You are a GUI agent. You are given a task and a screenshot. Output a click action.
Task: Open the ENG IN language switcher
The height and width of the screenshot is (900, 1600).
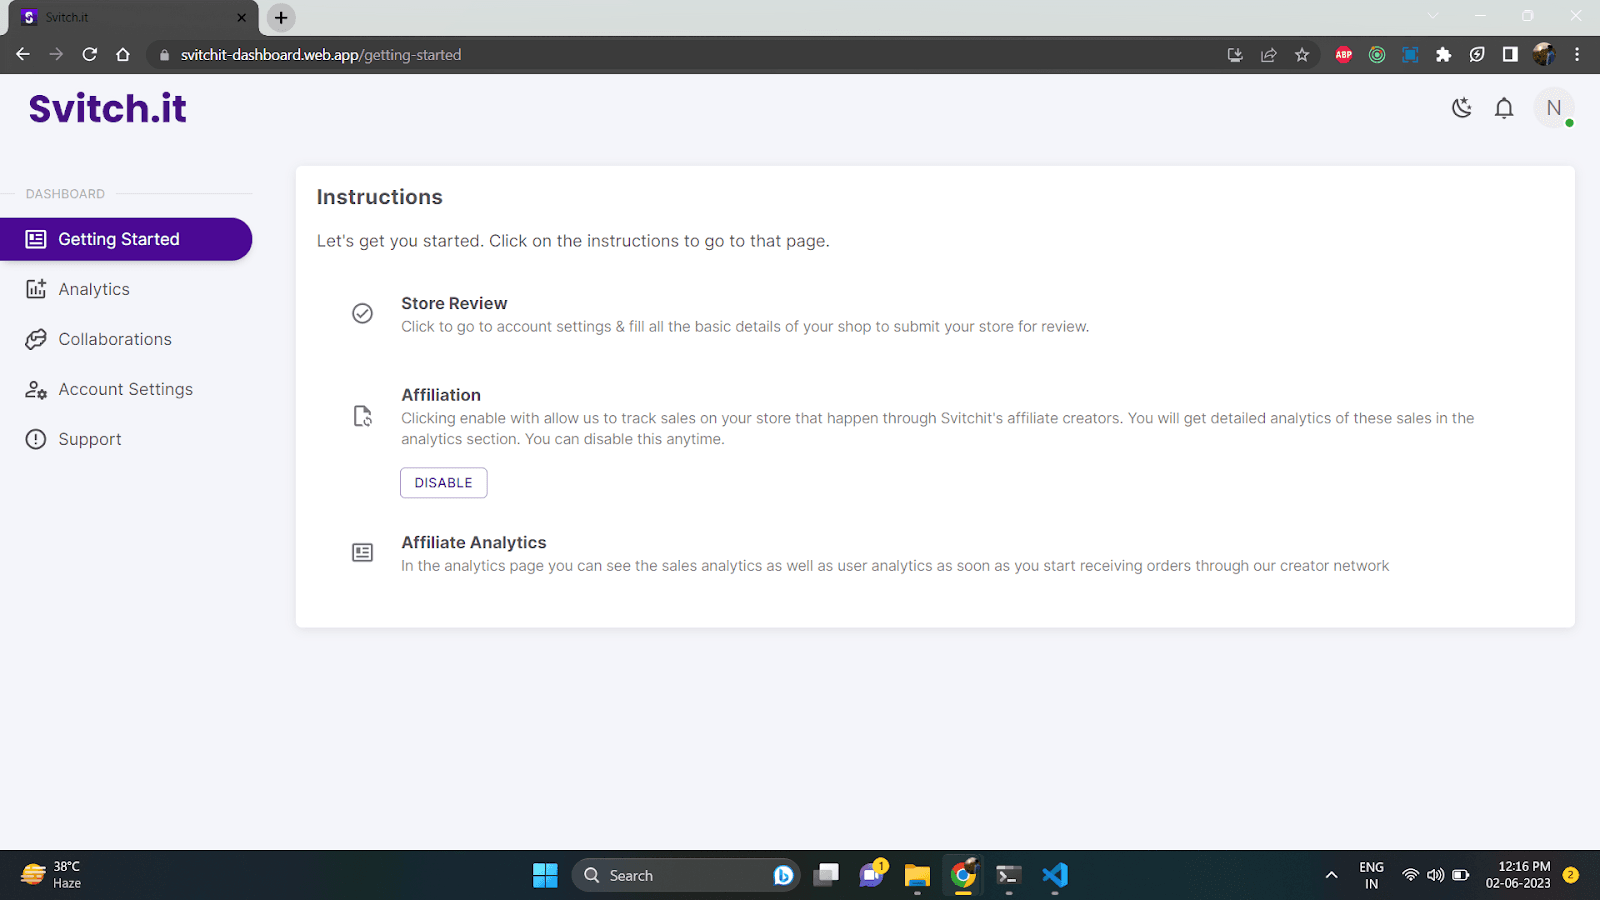[1372, 875]
